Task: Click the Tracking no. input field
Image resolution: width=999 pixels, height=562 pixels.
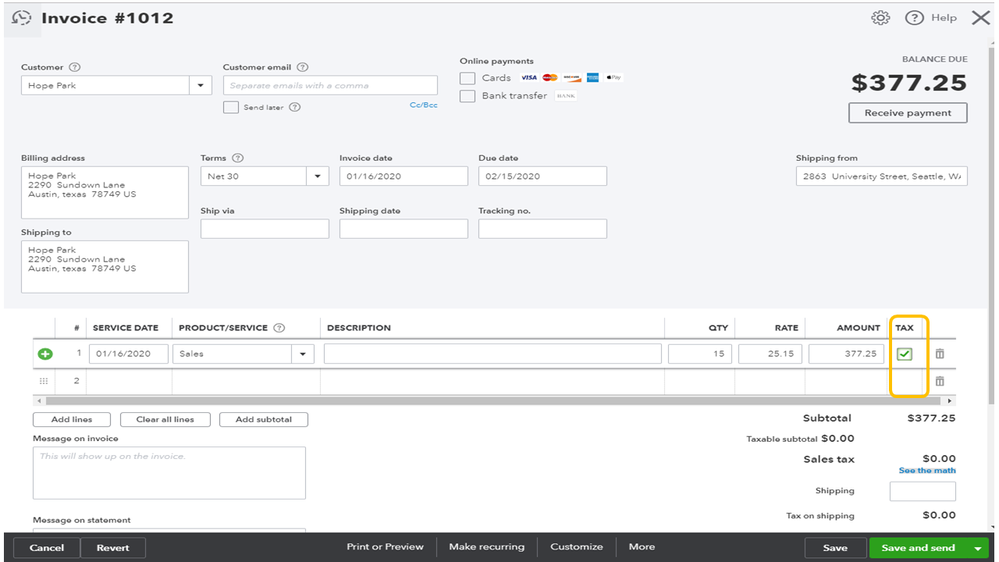Action: pos(542,229)
